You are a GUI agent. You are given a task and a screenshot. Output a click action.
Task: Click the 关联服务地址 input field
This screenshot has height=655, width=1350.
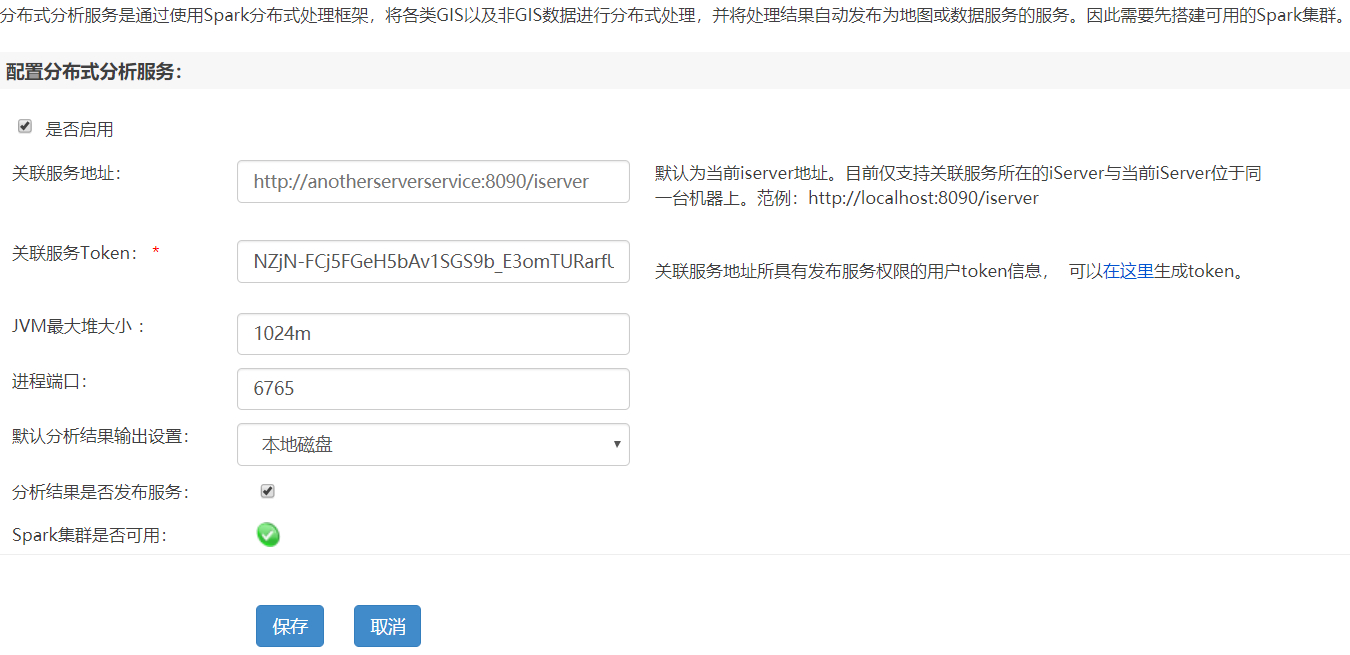(x=433, y=181)
